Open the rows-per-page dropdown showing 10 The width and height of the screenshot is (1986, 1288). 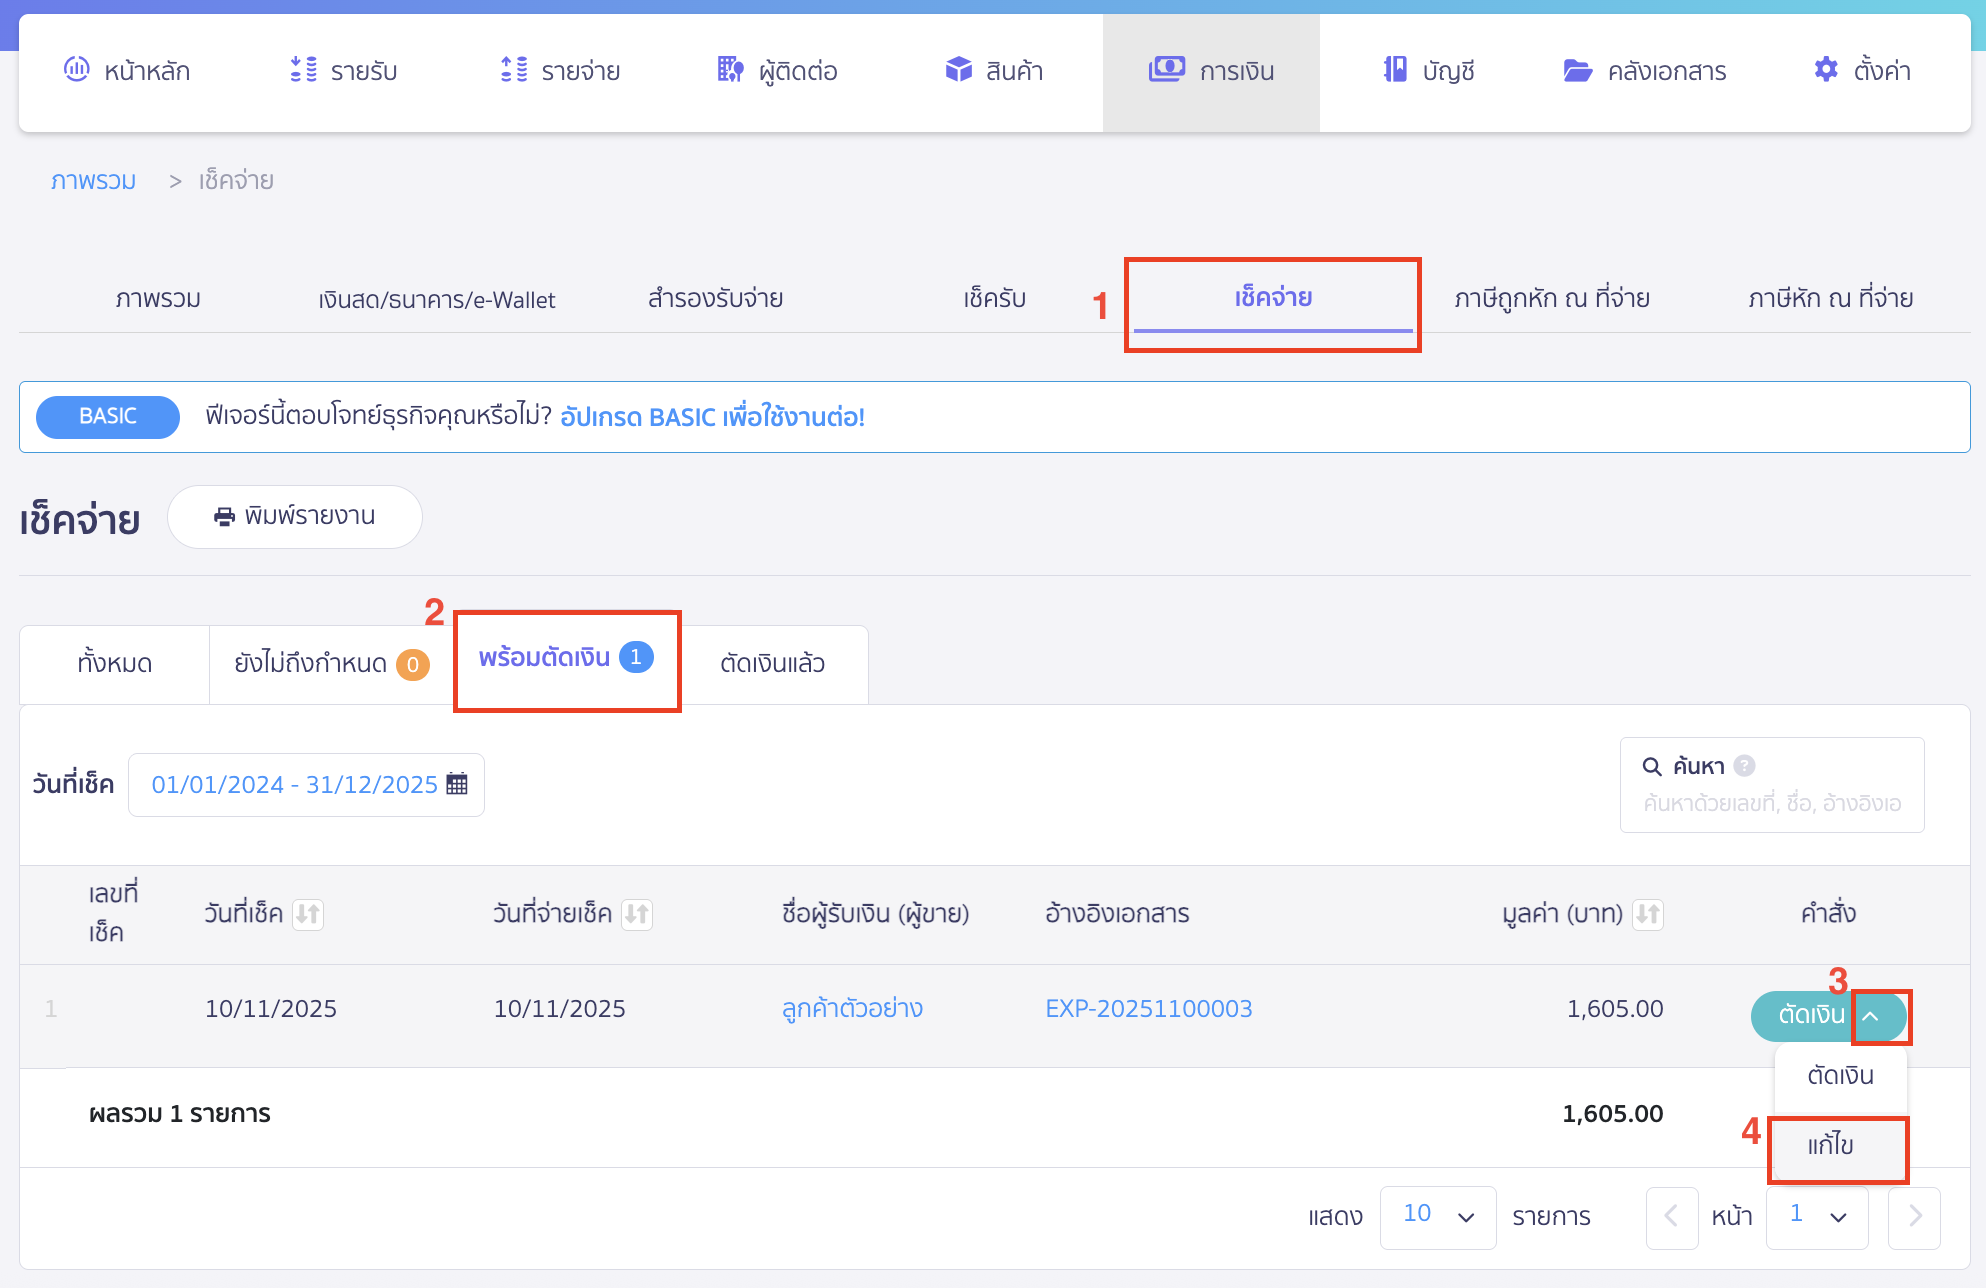[1438, 1217]
